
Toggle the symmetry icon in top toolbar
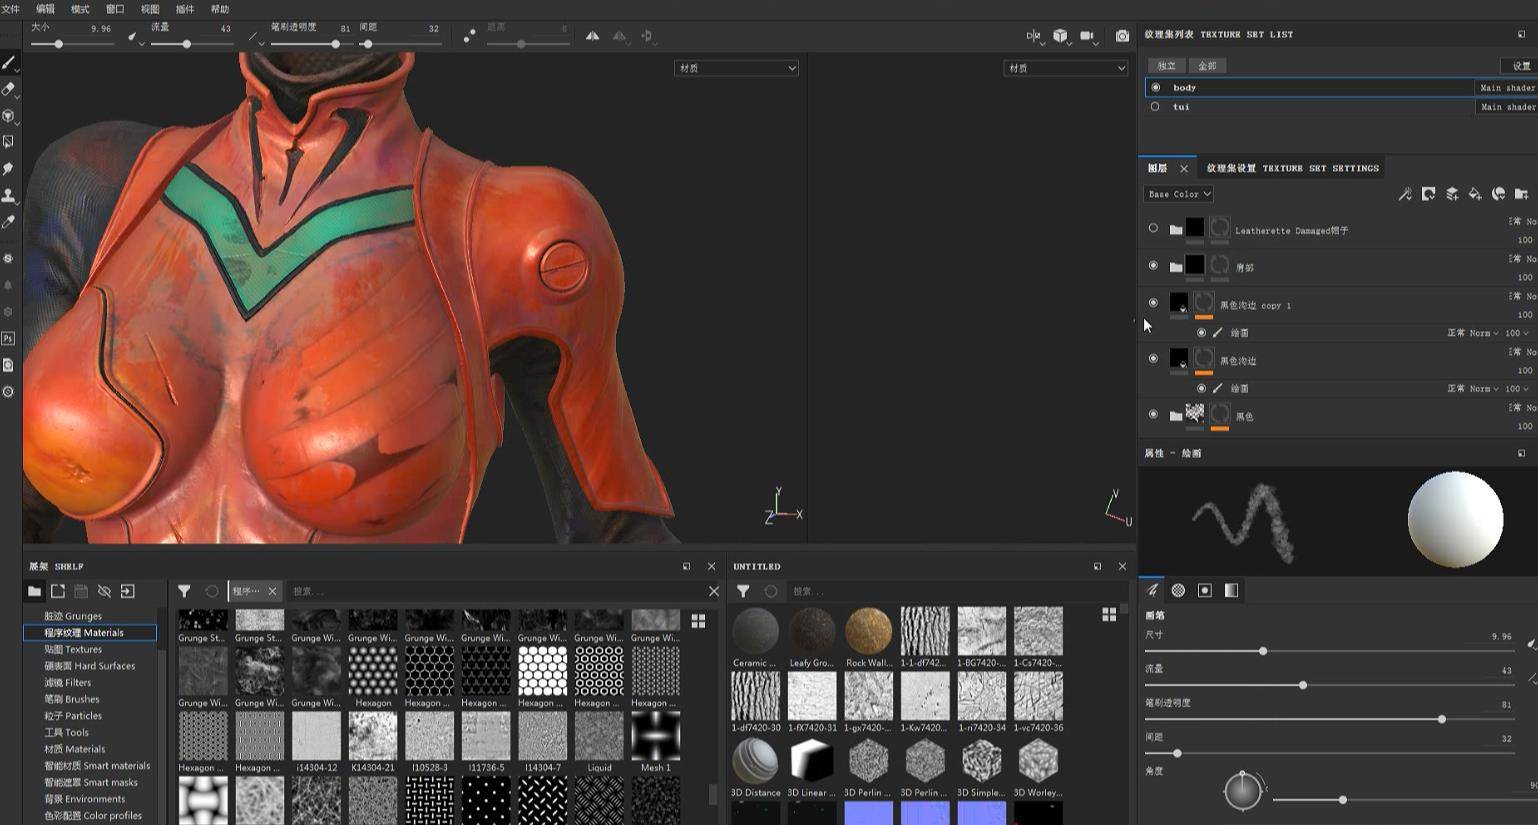pos(593,35)
